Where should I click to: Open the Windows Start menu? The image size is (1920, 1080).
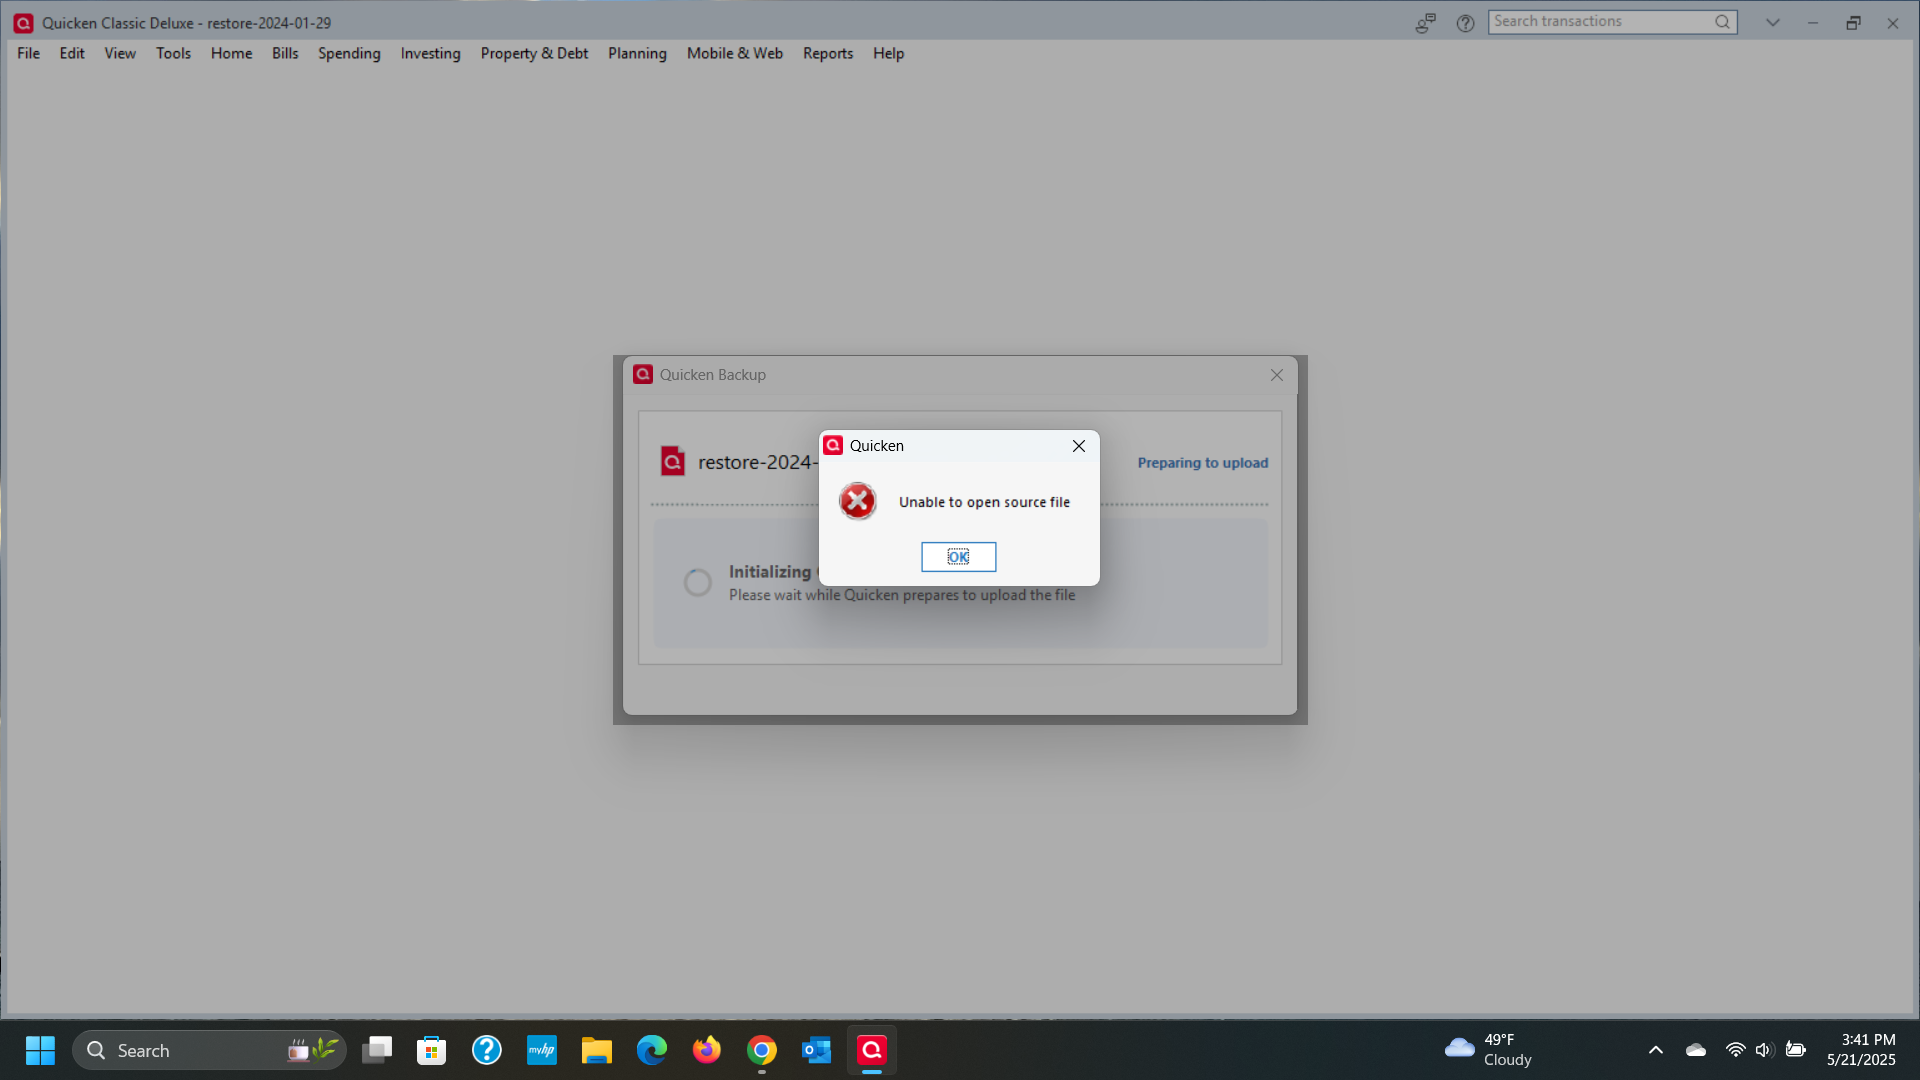[x=40, y=1050]
